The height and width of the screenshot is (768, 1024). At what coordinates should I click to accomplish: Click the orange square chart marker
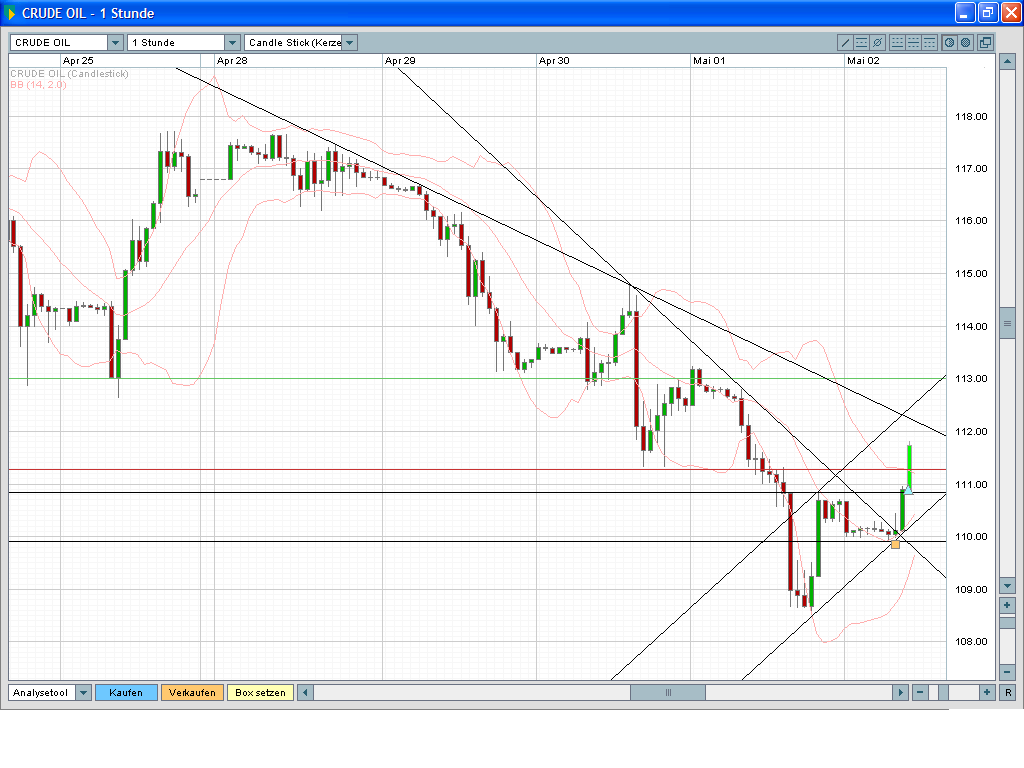coord(895,544)
